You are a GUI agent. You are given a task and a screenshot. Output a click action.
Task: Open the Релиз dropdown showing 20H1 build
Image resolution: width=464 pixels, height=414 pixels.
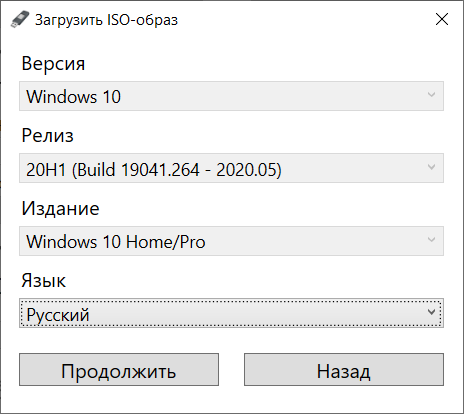click(x=231, y=168)
